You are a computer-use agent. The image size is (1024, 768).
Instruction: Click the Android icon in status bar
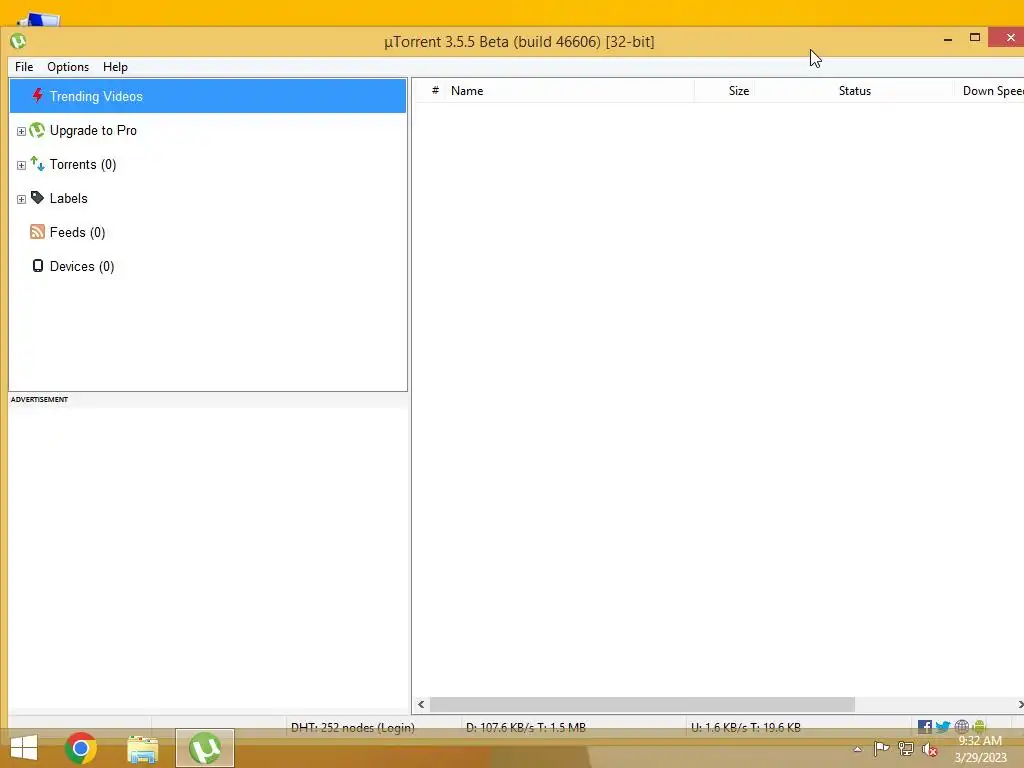click(x=979, y=727)
